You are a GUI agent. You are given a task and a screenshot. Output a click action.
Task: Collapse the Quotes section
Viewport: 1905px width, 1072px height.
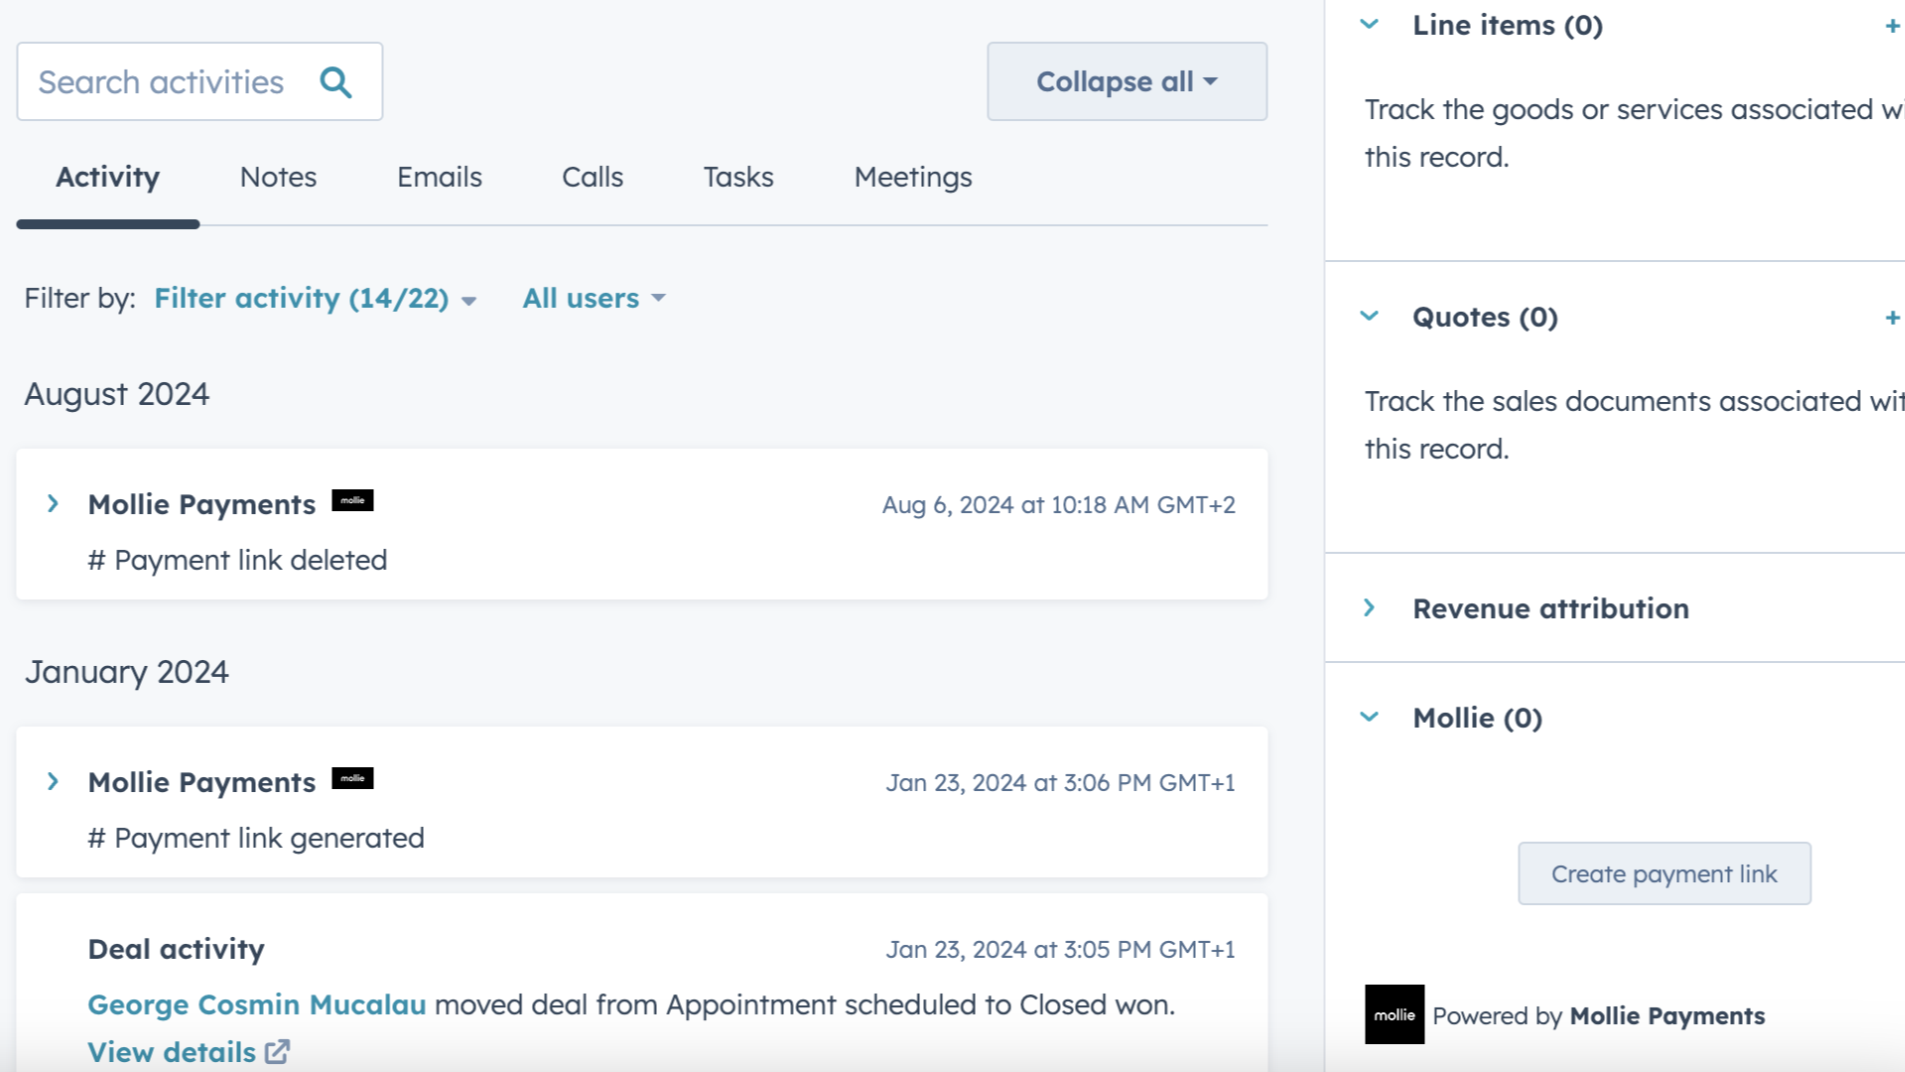click(1370, 317)
